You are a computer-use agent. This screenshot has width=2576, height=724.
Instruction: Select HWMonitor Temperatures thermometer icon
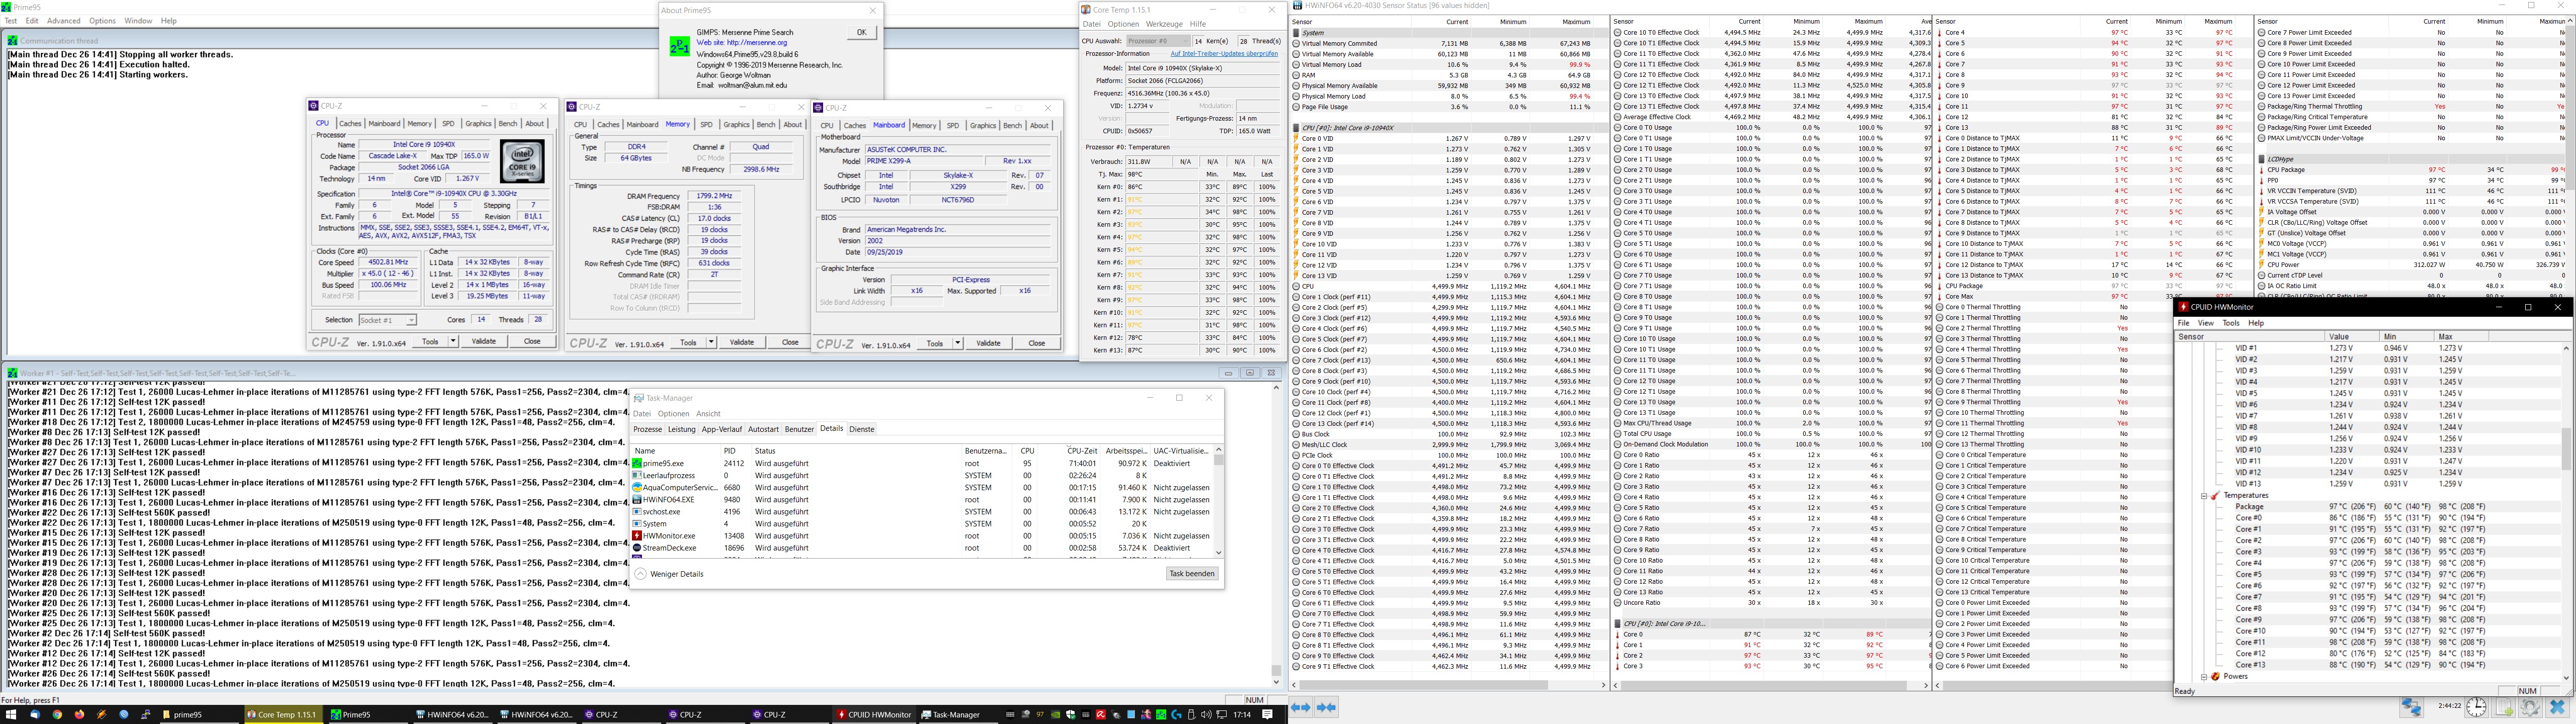coord(2216,496)
